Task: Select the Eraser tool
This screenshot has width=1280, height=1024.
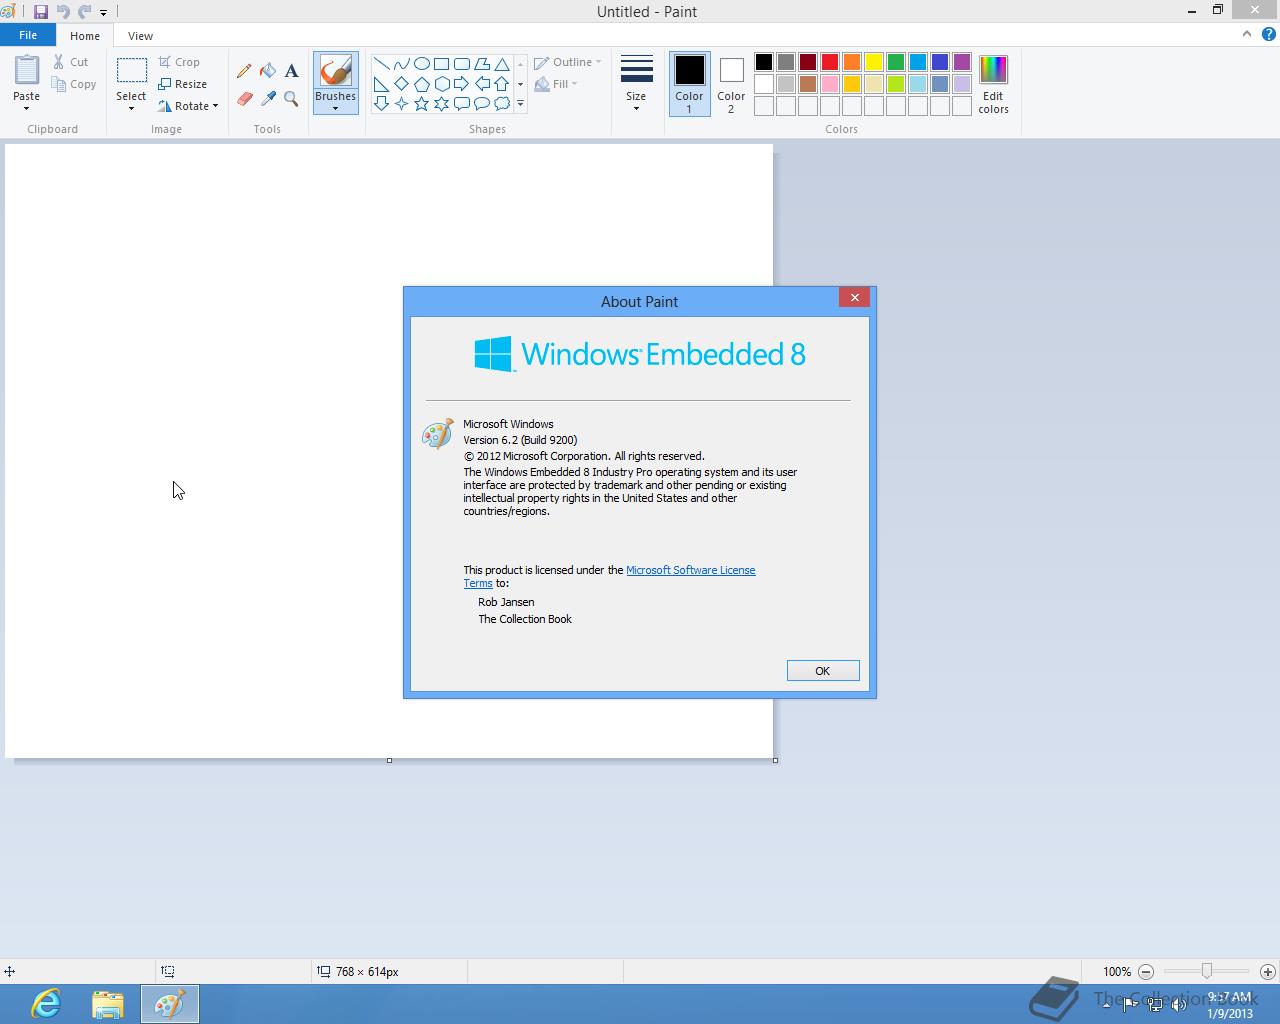Action: pyautogui.click(x=244, y=98)
